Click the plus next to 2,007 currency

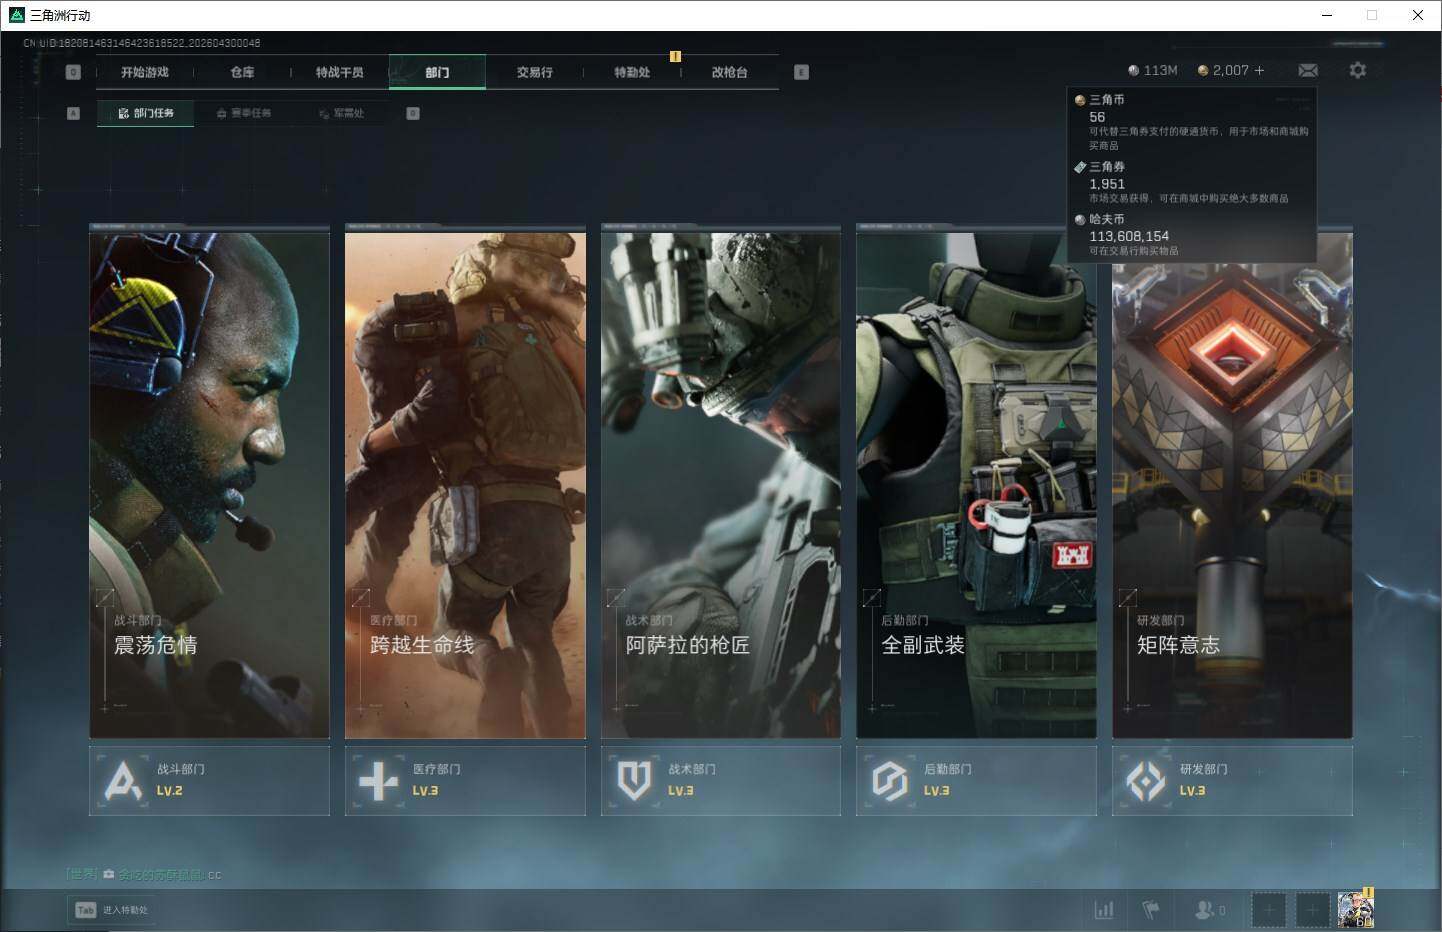pyautogui.click(x=1259, y=70)
